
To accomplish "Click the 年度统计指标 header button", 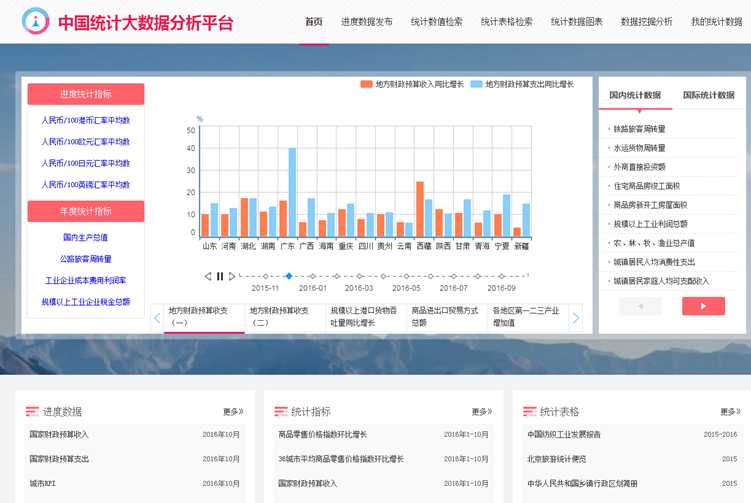I will [x=86, y=211].
